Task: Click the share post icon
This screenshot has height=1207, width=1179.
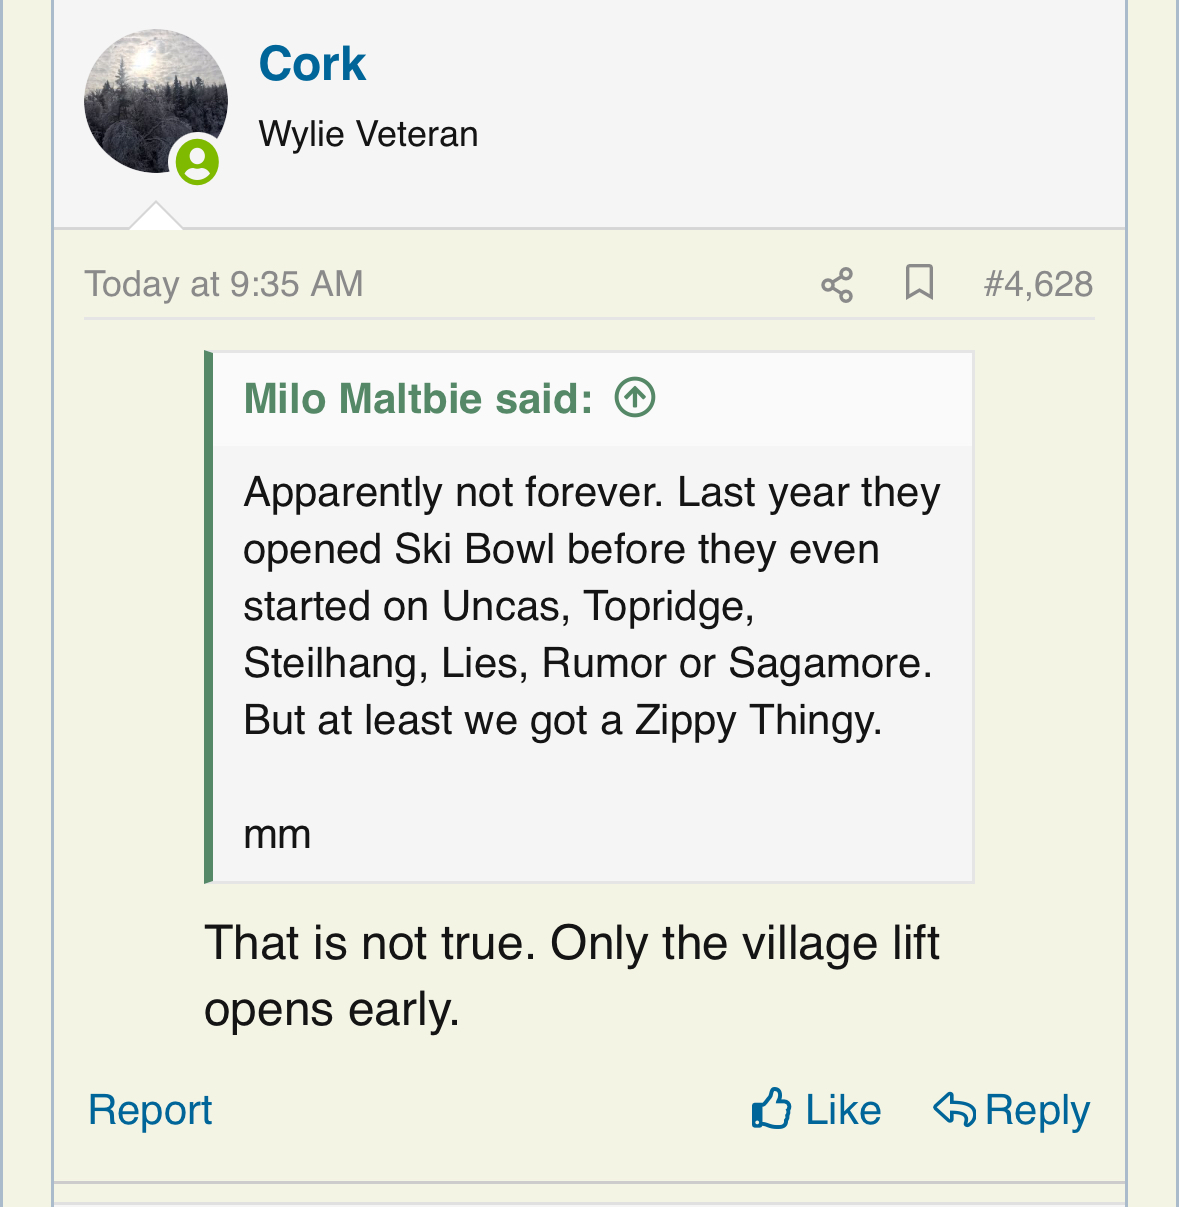Action: (837, 285)
